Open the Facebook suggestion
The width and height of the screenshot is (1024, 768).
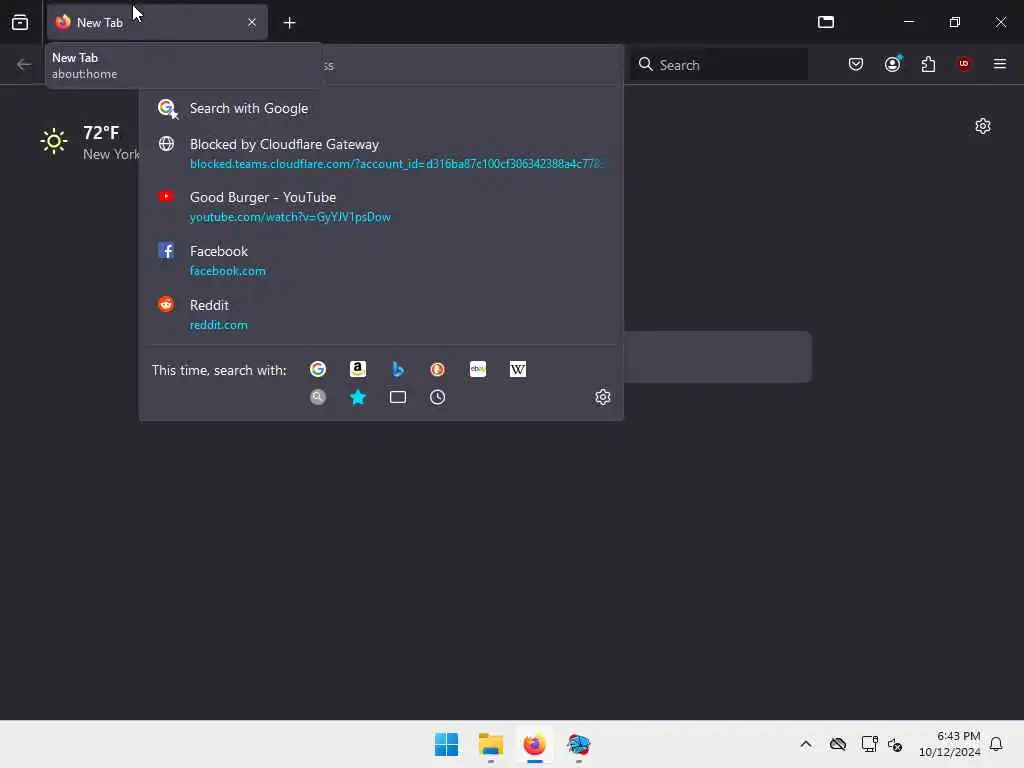coord(381,261)
